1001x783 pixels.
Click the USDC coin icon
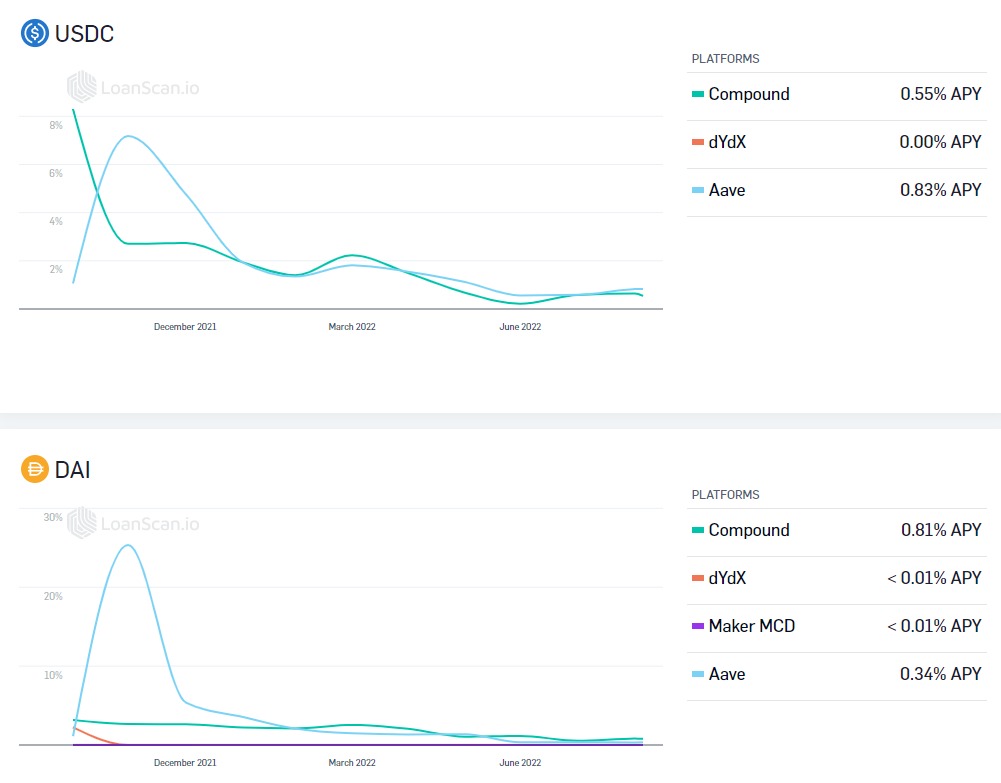click(x=35, y=33)
